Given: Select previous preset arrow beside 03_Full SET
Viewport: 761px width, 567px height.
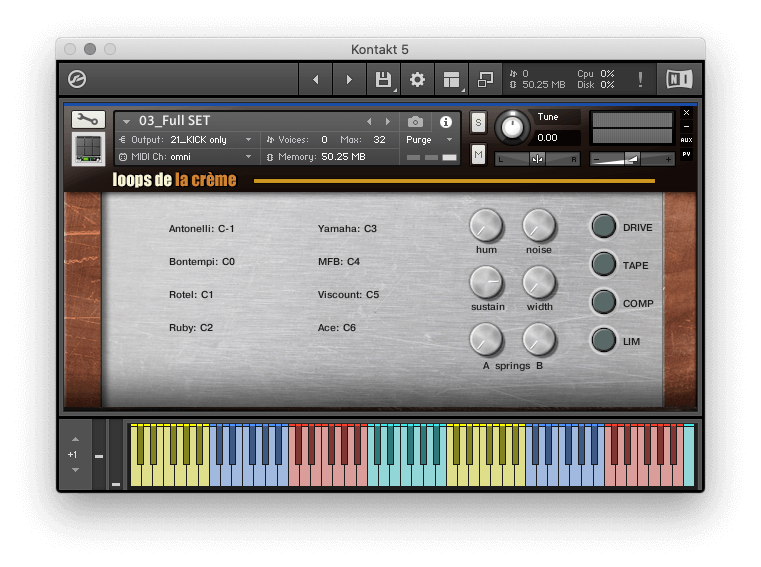Looking at the screenshot, I should click(369, 121).
